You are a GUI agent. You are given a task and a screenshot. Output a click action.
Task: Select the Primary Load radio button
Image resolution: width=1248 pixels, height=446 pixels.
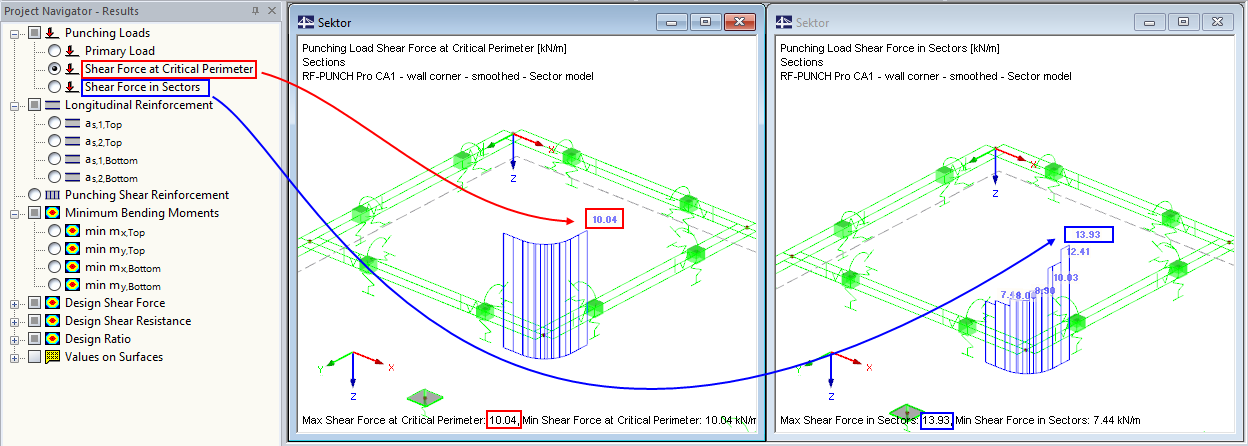point(54,51)
